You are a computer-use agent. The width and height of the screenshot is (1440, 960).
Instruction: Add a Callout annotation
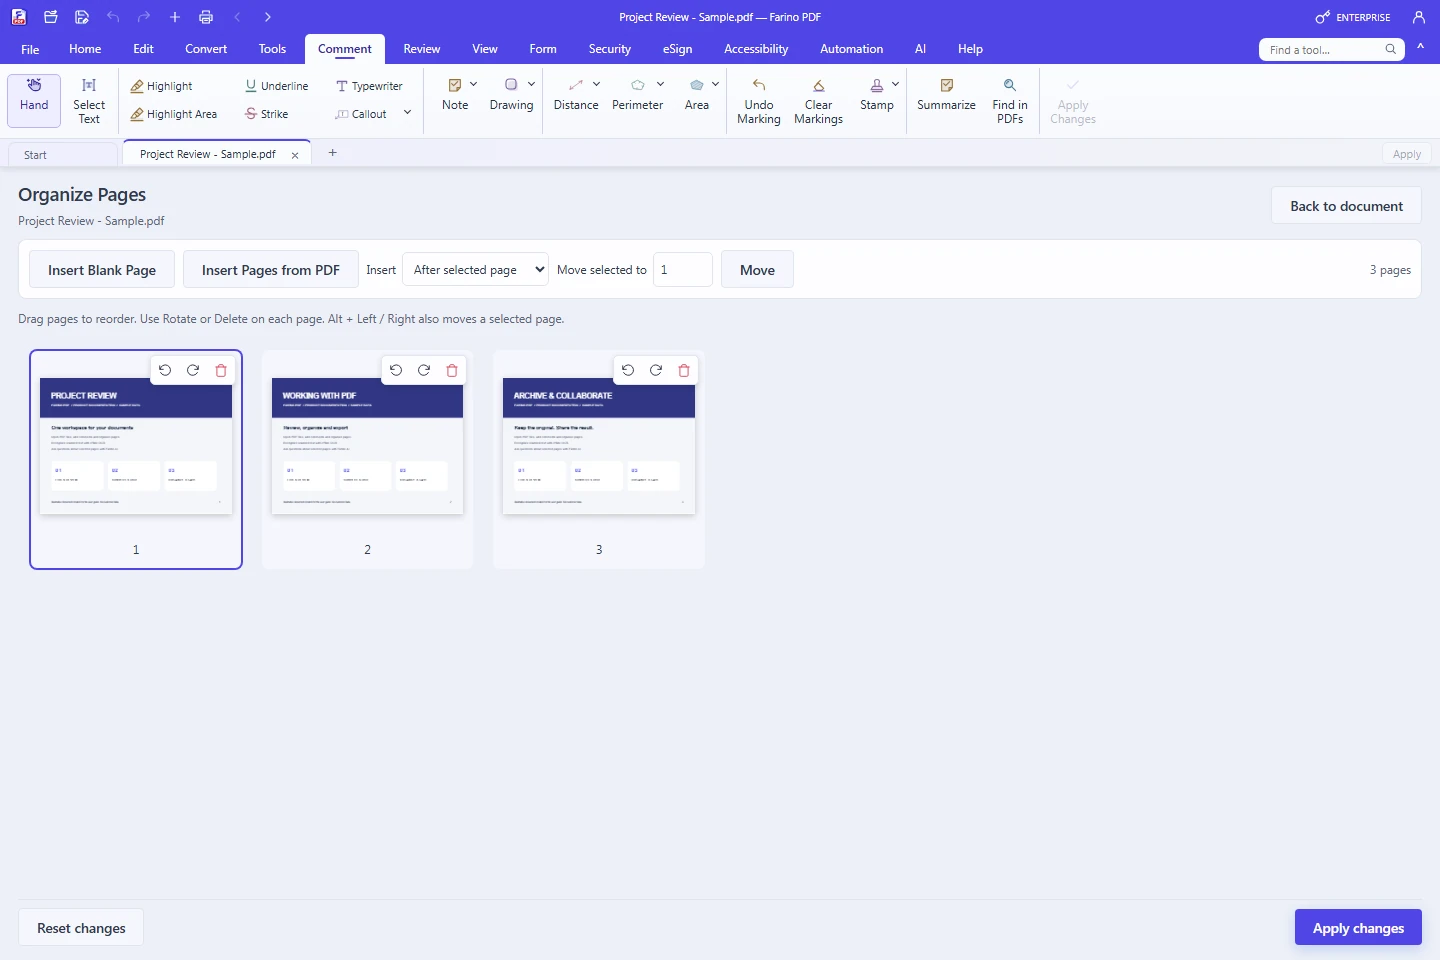[x=361, y=114]
